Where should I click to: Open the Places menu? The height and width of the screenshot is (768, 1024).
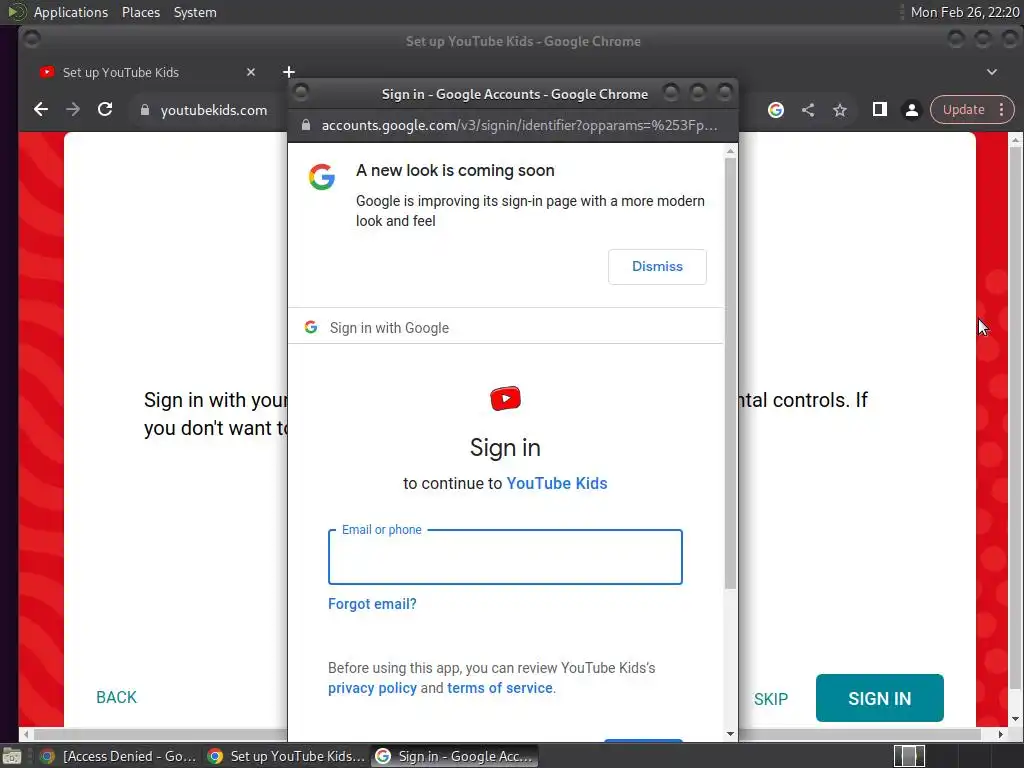pos(140,12)
